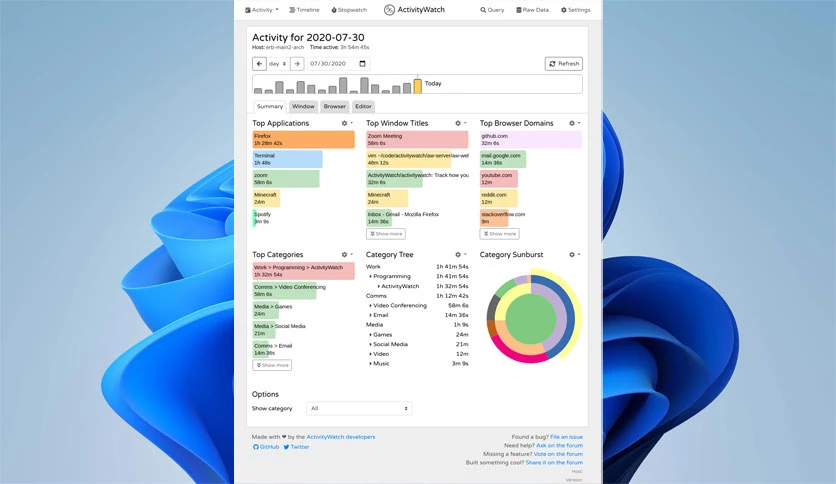This screenshot has height=484, width=836.
Task: Open Top Browser Domains gear options
Action: coord(574,123)
